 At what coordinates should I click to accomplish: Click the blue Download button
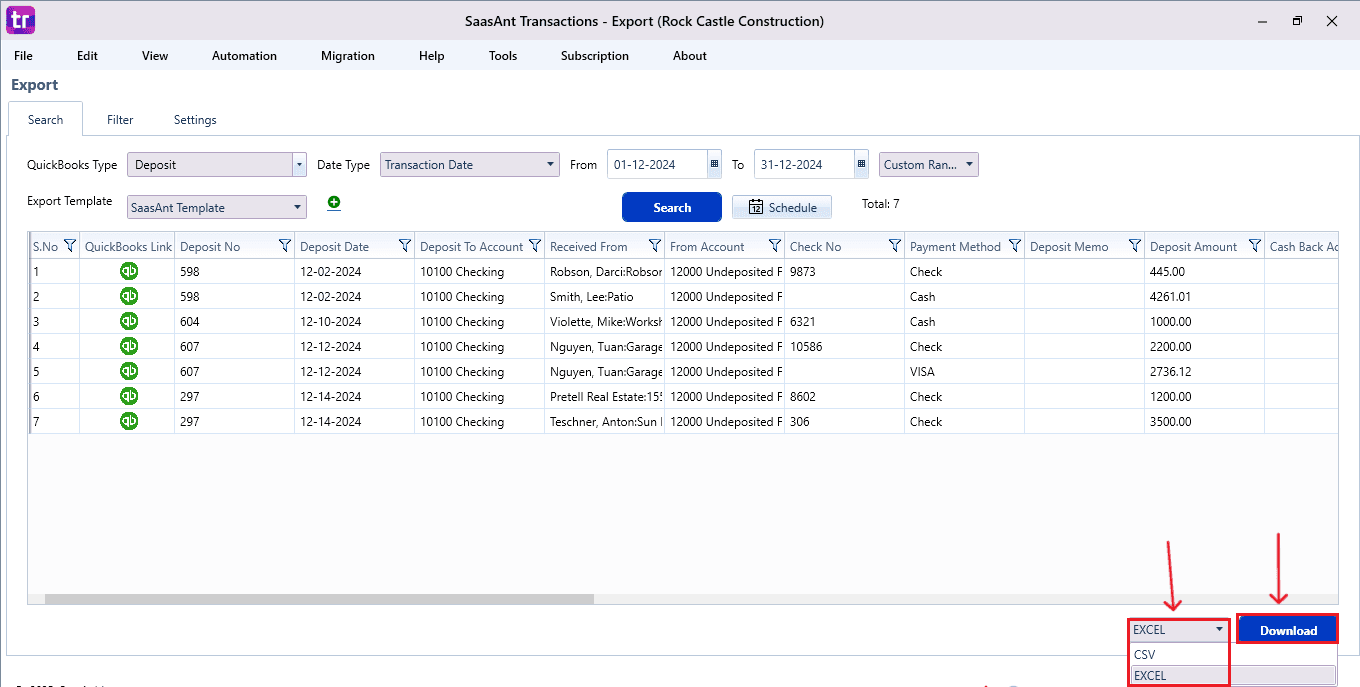1288,630
